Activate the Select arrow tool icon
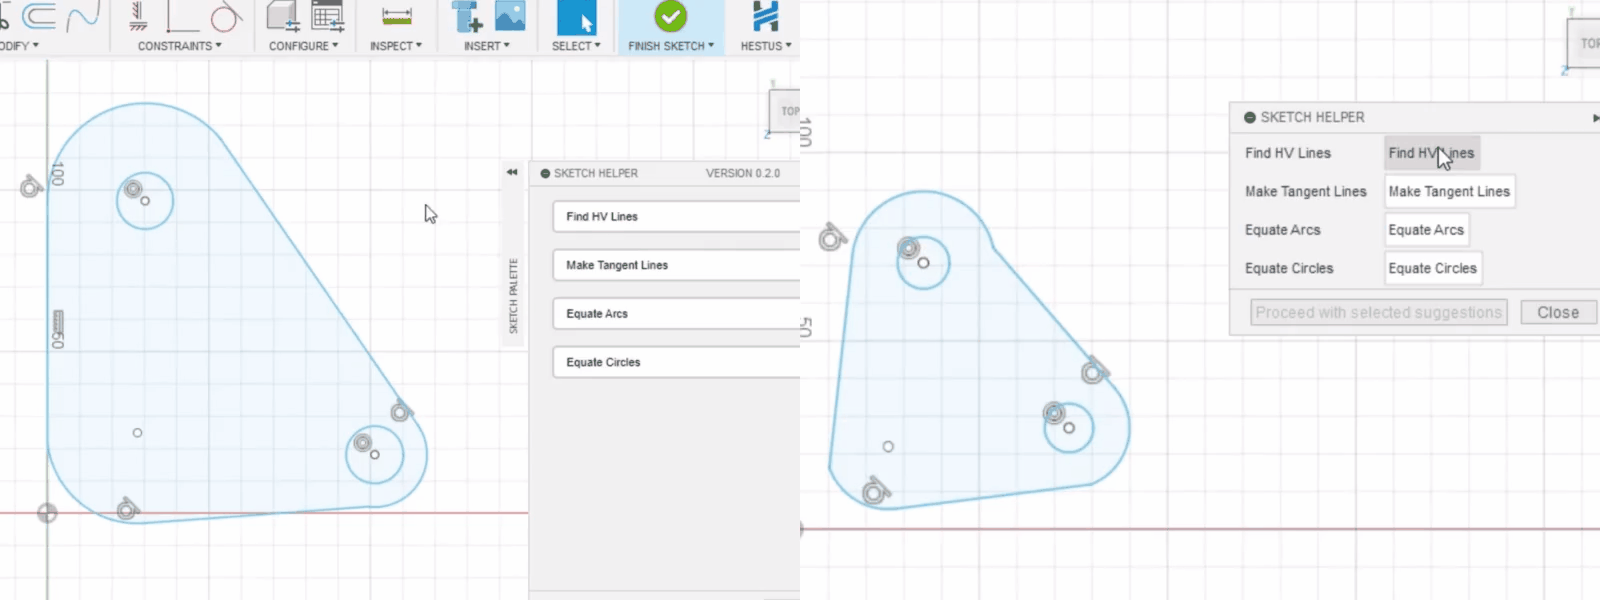 (577, 17)
